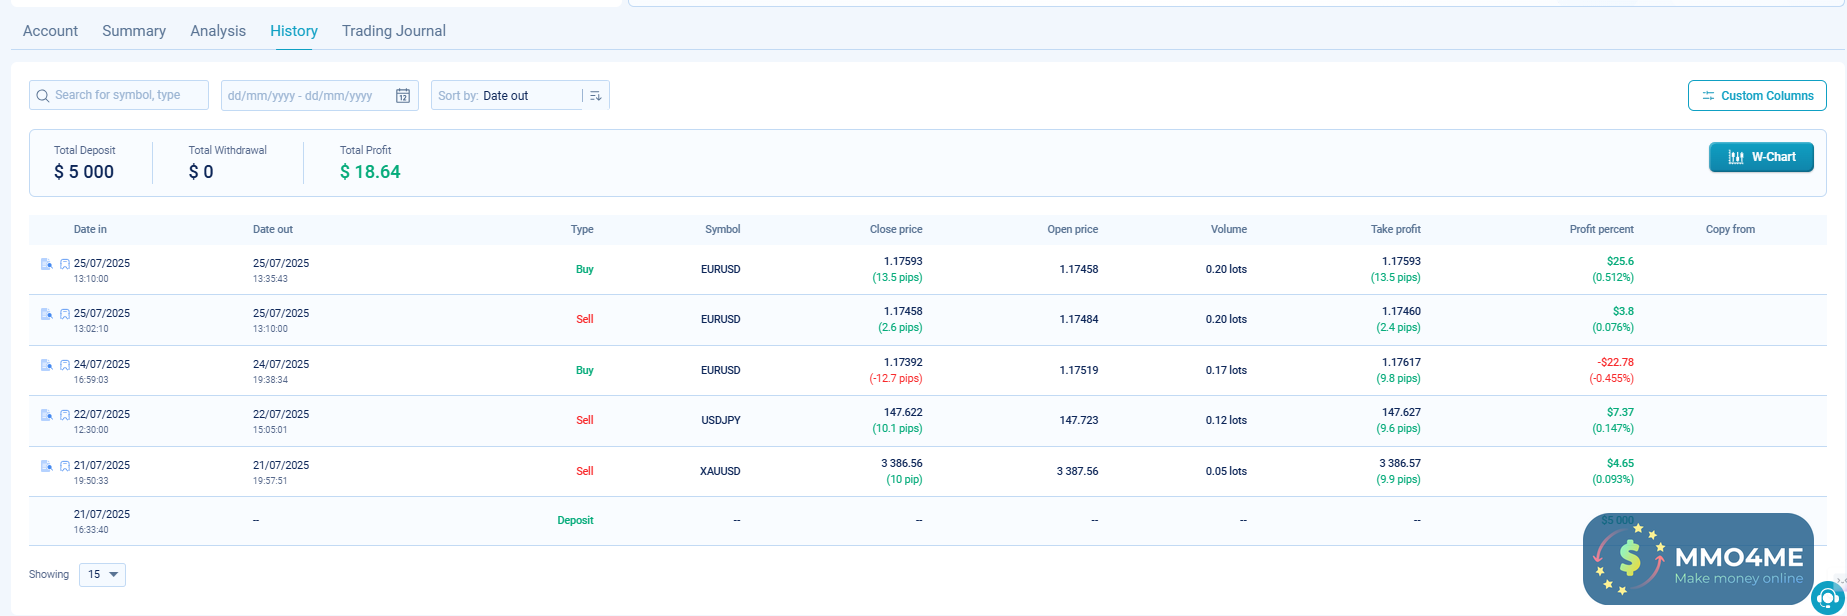Image resolution: width=1847 pixels, height=616 pixels.
Task: Switch to the Trading Journal tab
Action: coord(393,31)
